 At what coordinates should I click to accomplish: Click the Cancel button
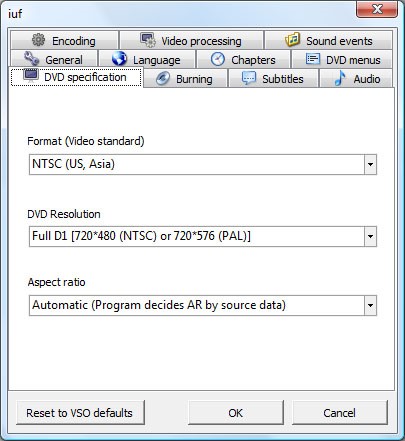point(340,413)
